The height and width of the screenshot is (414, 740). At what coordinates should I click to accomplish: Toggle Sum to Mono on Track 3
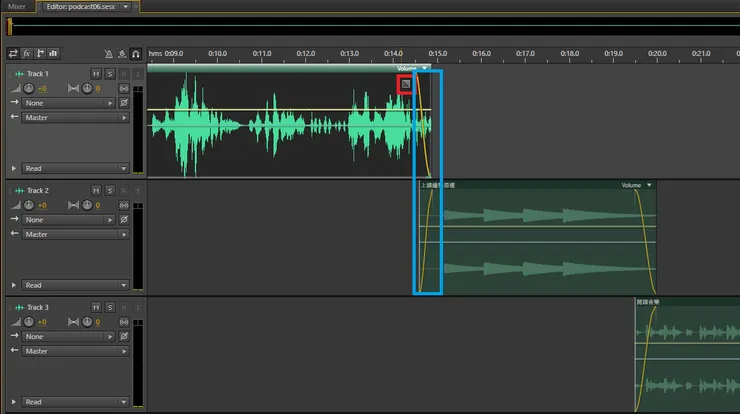124,322
